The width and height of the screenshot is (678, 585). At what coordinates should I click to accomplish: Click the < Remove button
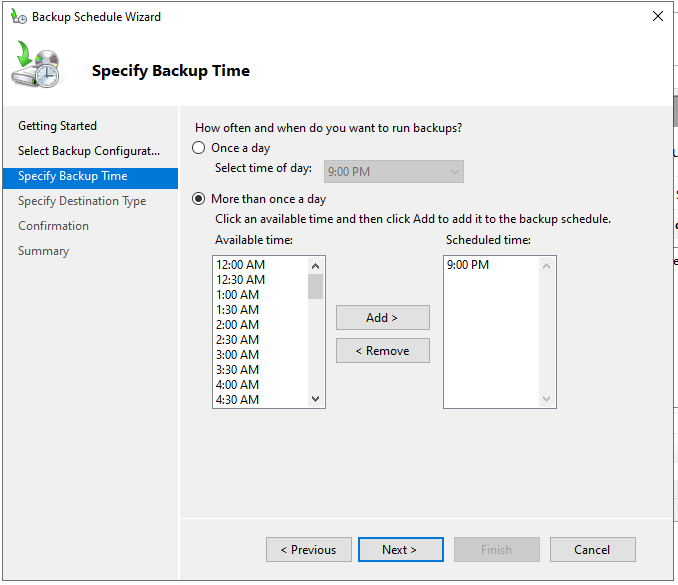(382, 351)
